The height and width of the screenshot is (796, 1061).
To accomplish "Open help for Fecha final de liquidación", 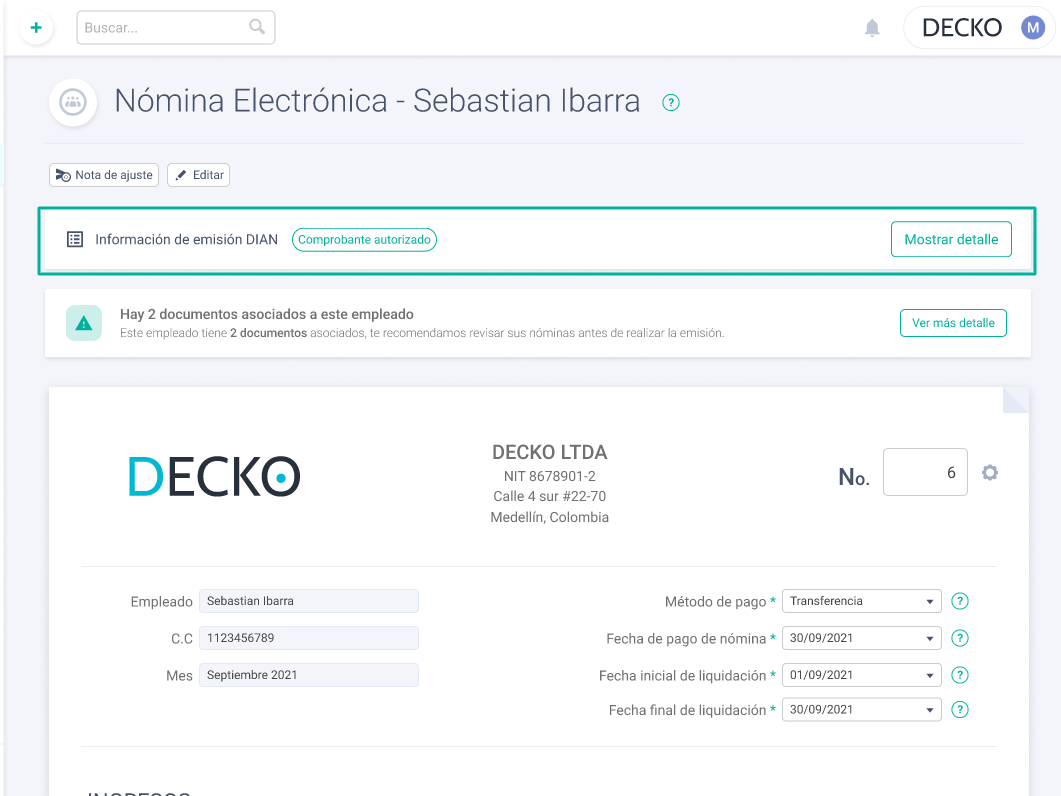I will (960, 710).
